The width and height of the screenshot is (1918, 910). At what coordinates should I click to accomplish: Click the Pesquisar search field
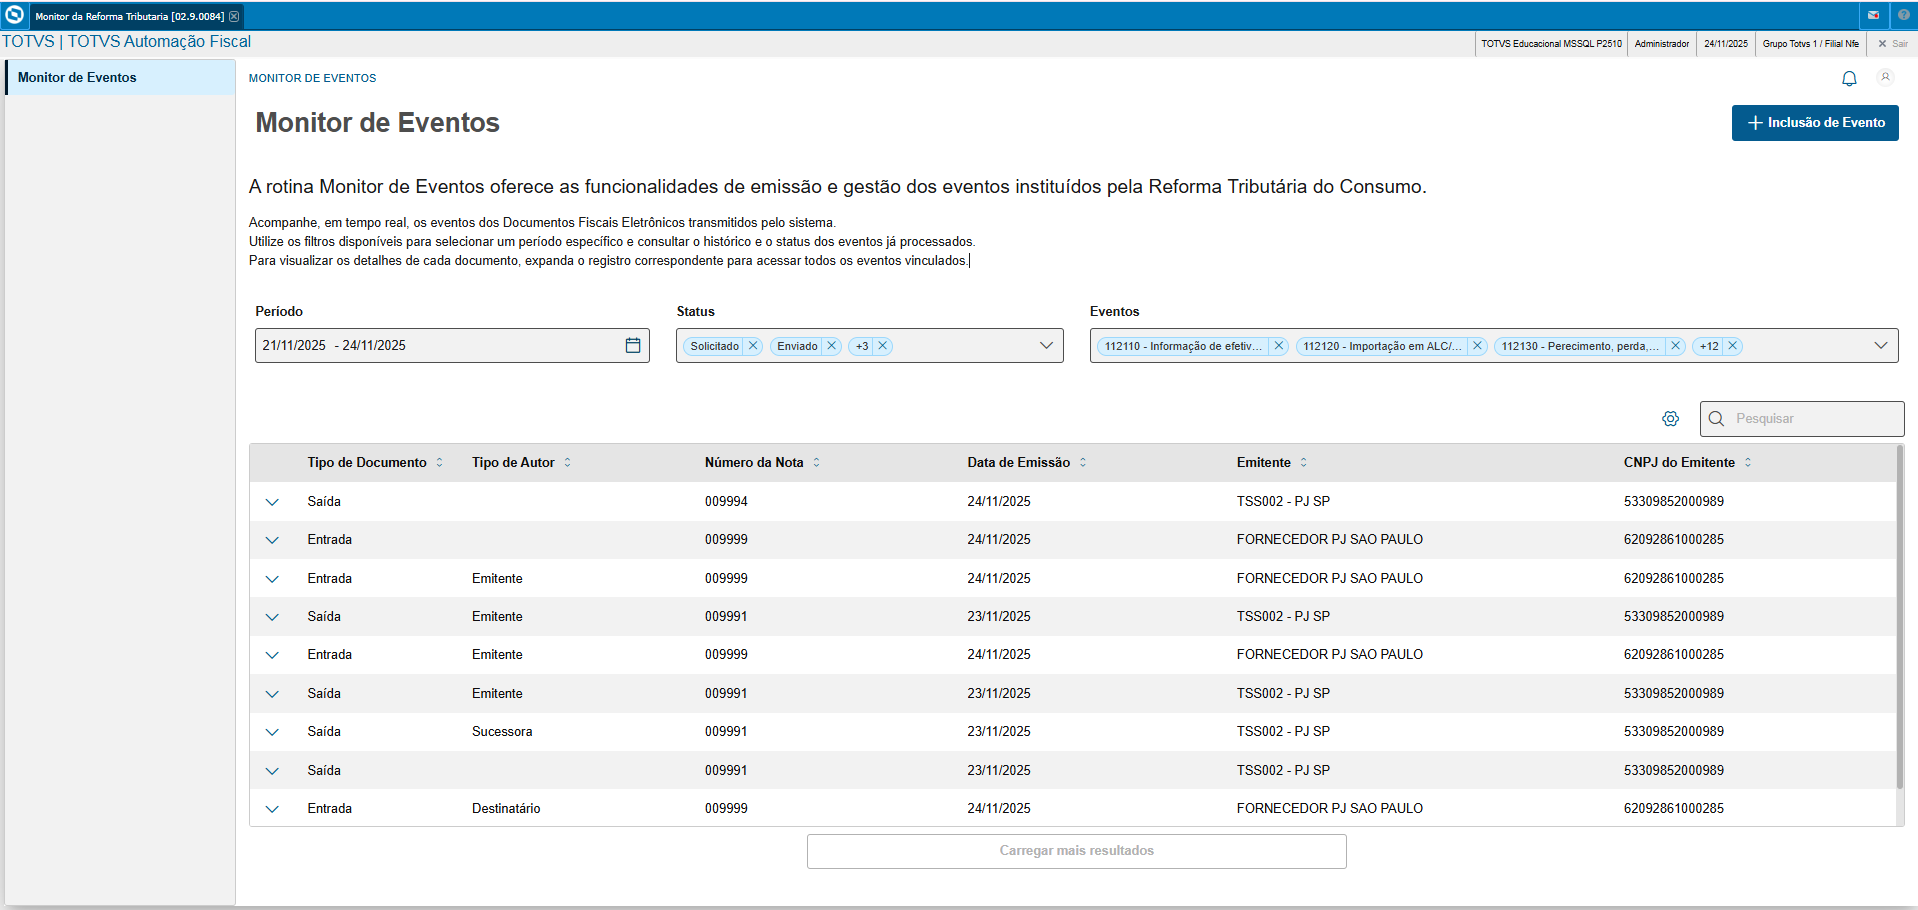point(1802,419)
